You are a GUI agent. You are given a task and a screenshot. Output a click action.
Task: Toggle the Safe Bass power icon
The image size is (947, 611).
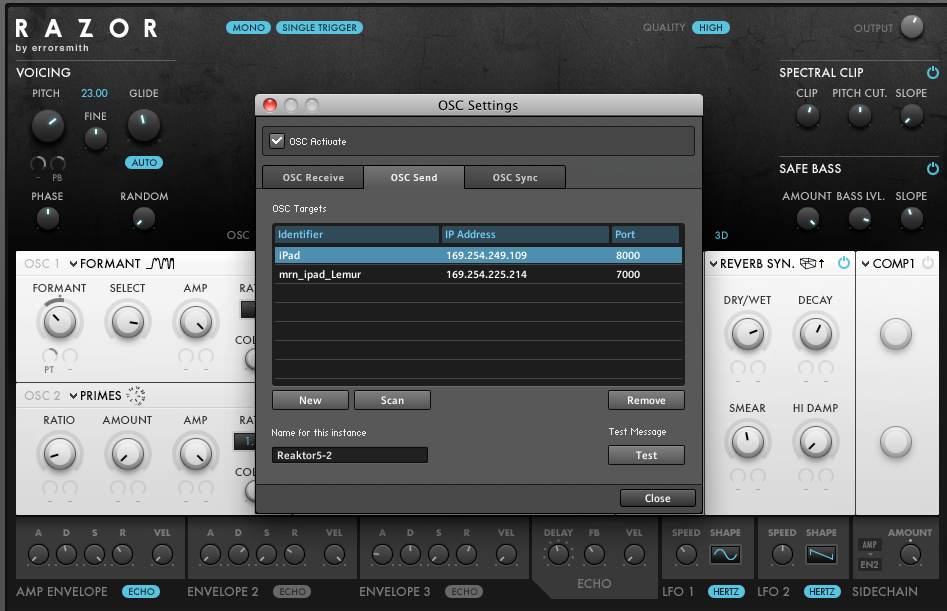(x=932, y=169)
